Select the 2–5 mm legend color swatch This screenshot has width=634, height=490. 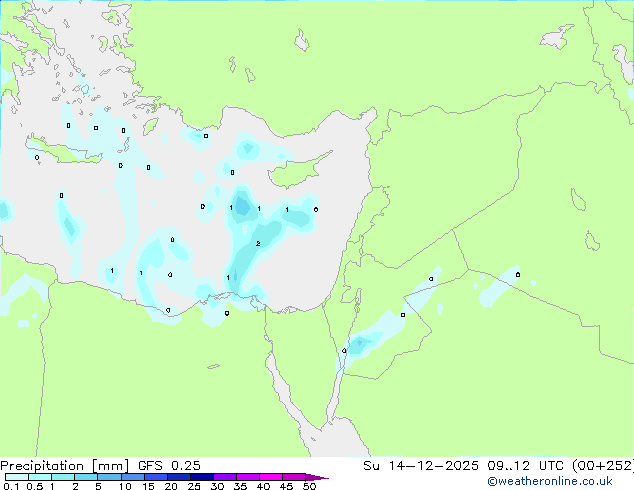86,477
